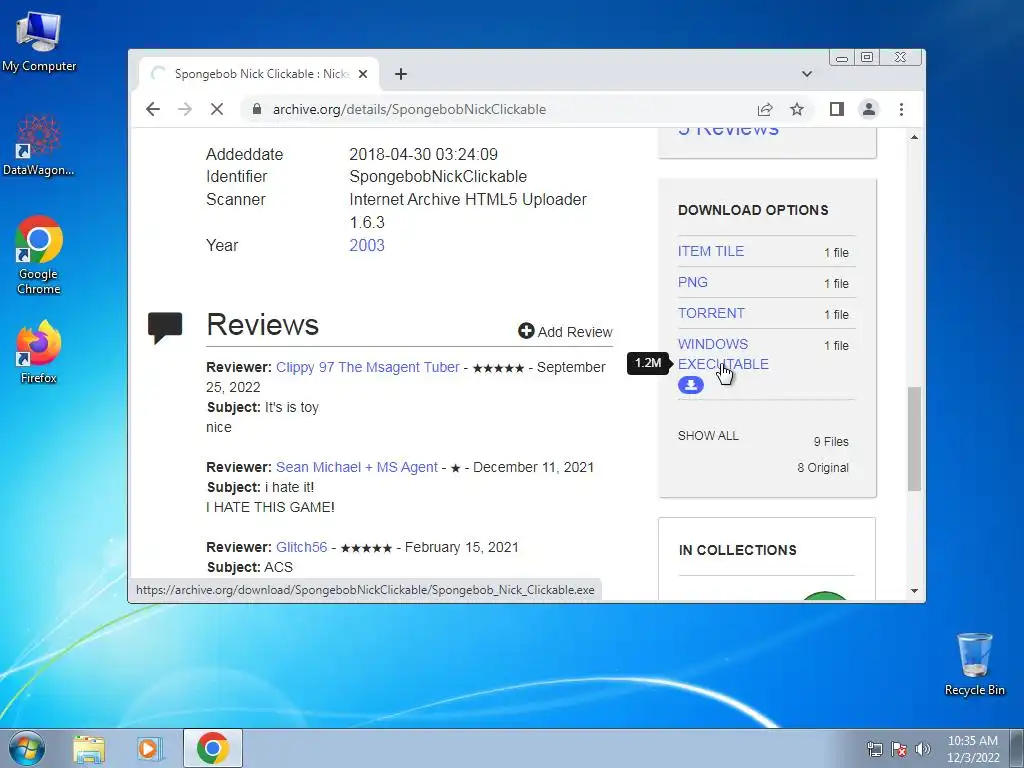Image resolution: width=1024 pixels, height=768 pixels.
Task: Click the padlock site info icon
Action: (257, 109)
